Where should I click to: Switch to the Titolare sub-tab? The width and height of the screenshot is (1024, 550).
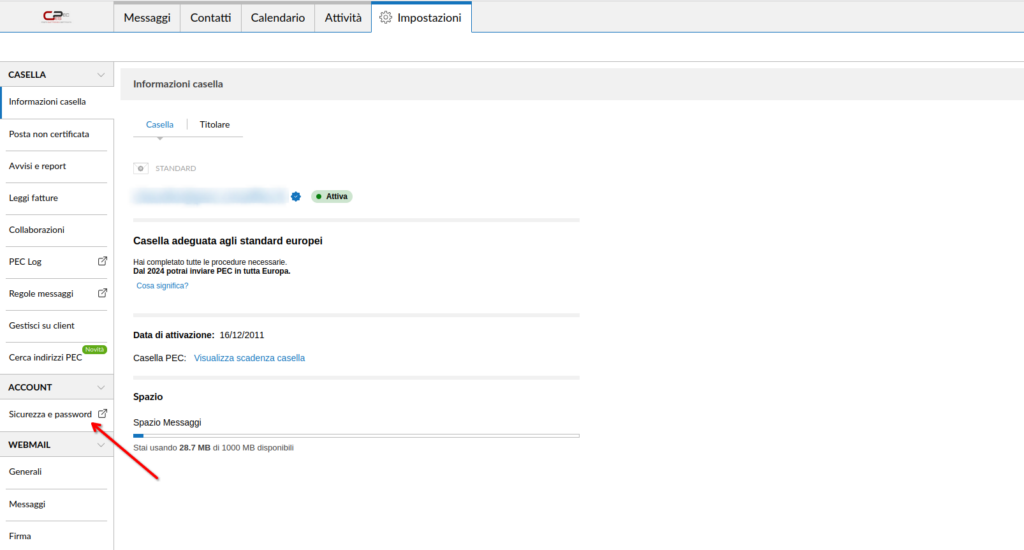(215, 125)
